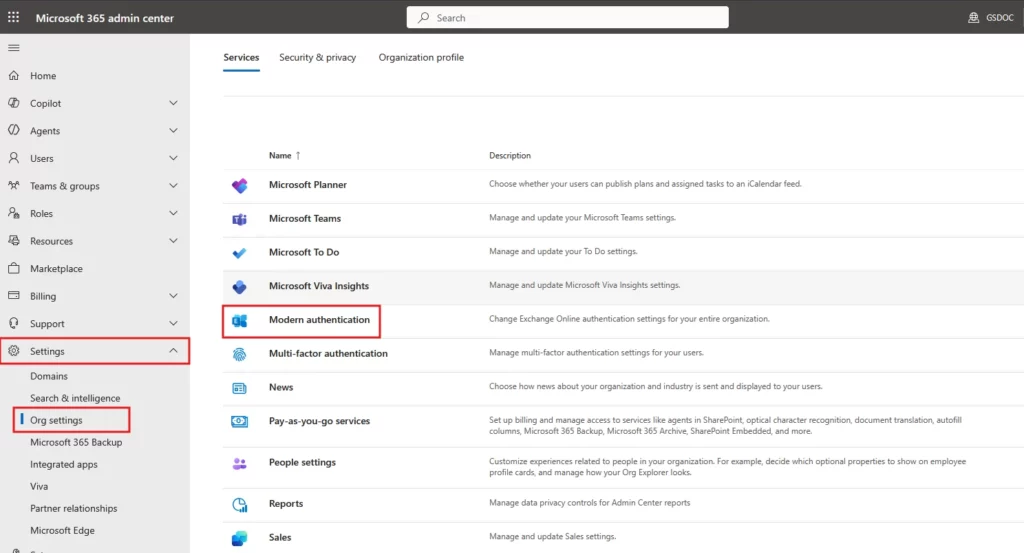Open Microsoft Planner settings
This screenshot has height=553, width=1024.
click(308, 185)
